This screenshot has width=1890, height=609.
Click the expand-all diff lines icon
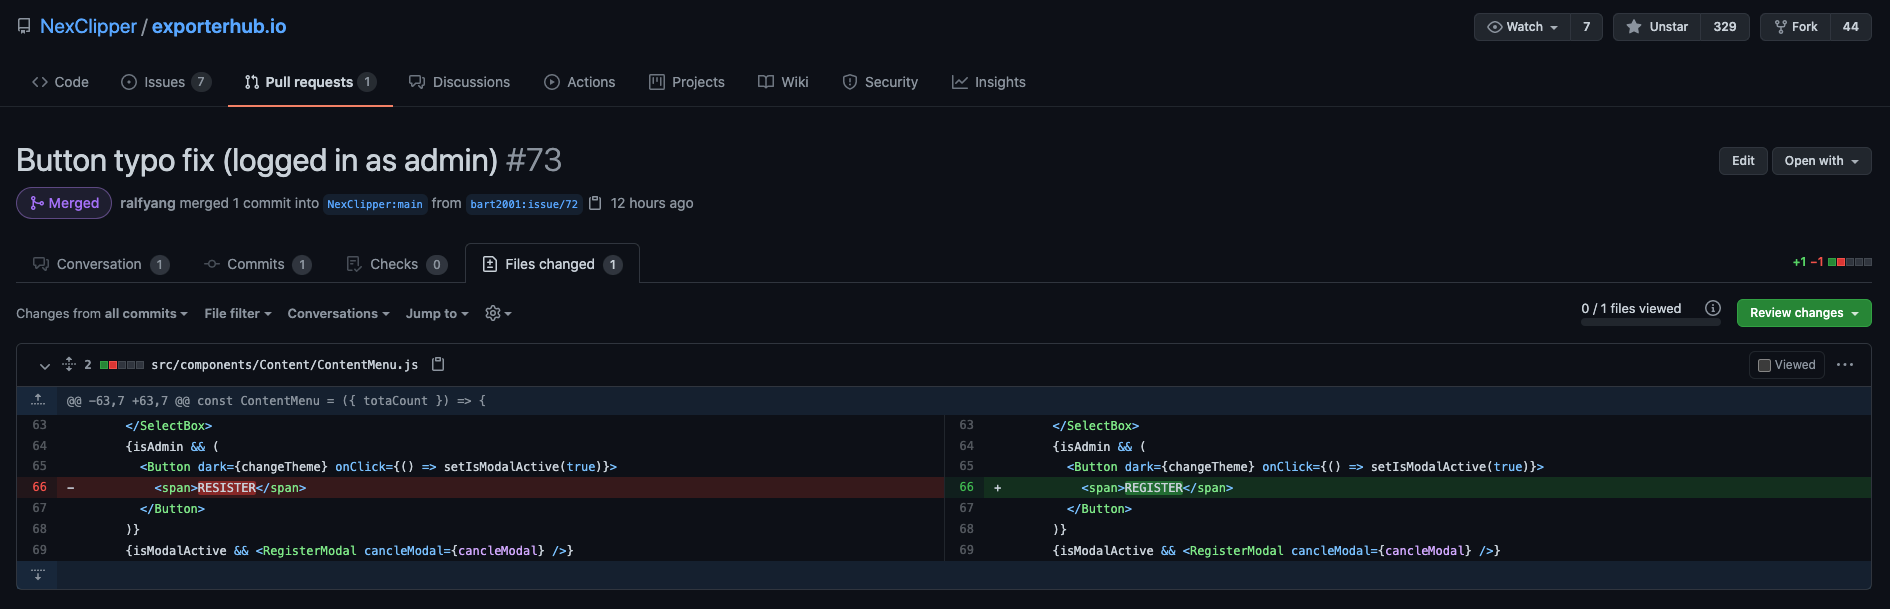coord(69,365)
